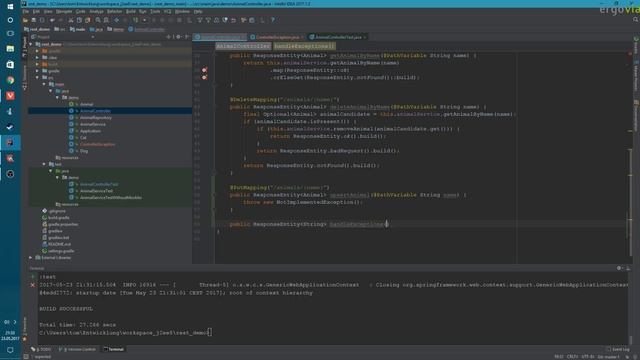Open the VCS menu
Image resolution: width=640 pixels, height=360 pixels.
167,11
